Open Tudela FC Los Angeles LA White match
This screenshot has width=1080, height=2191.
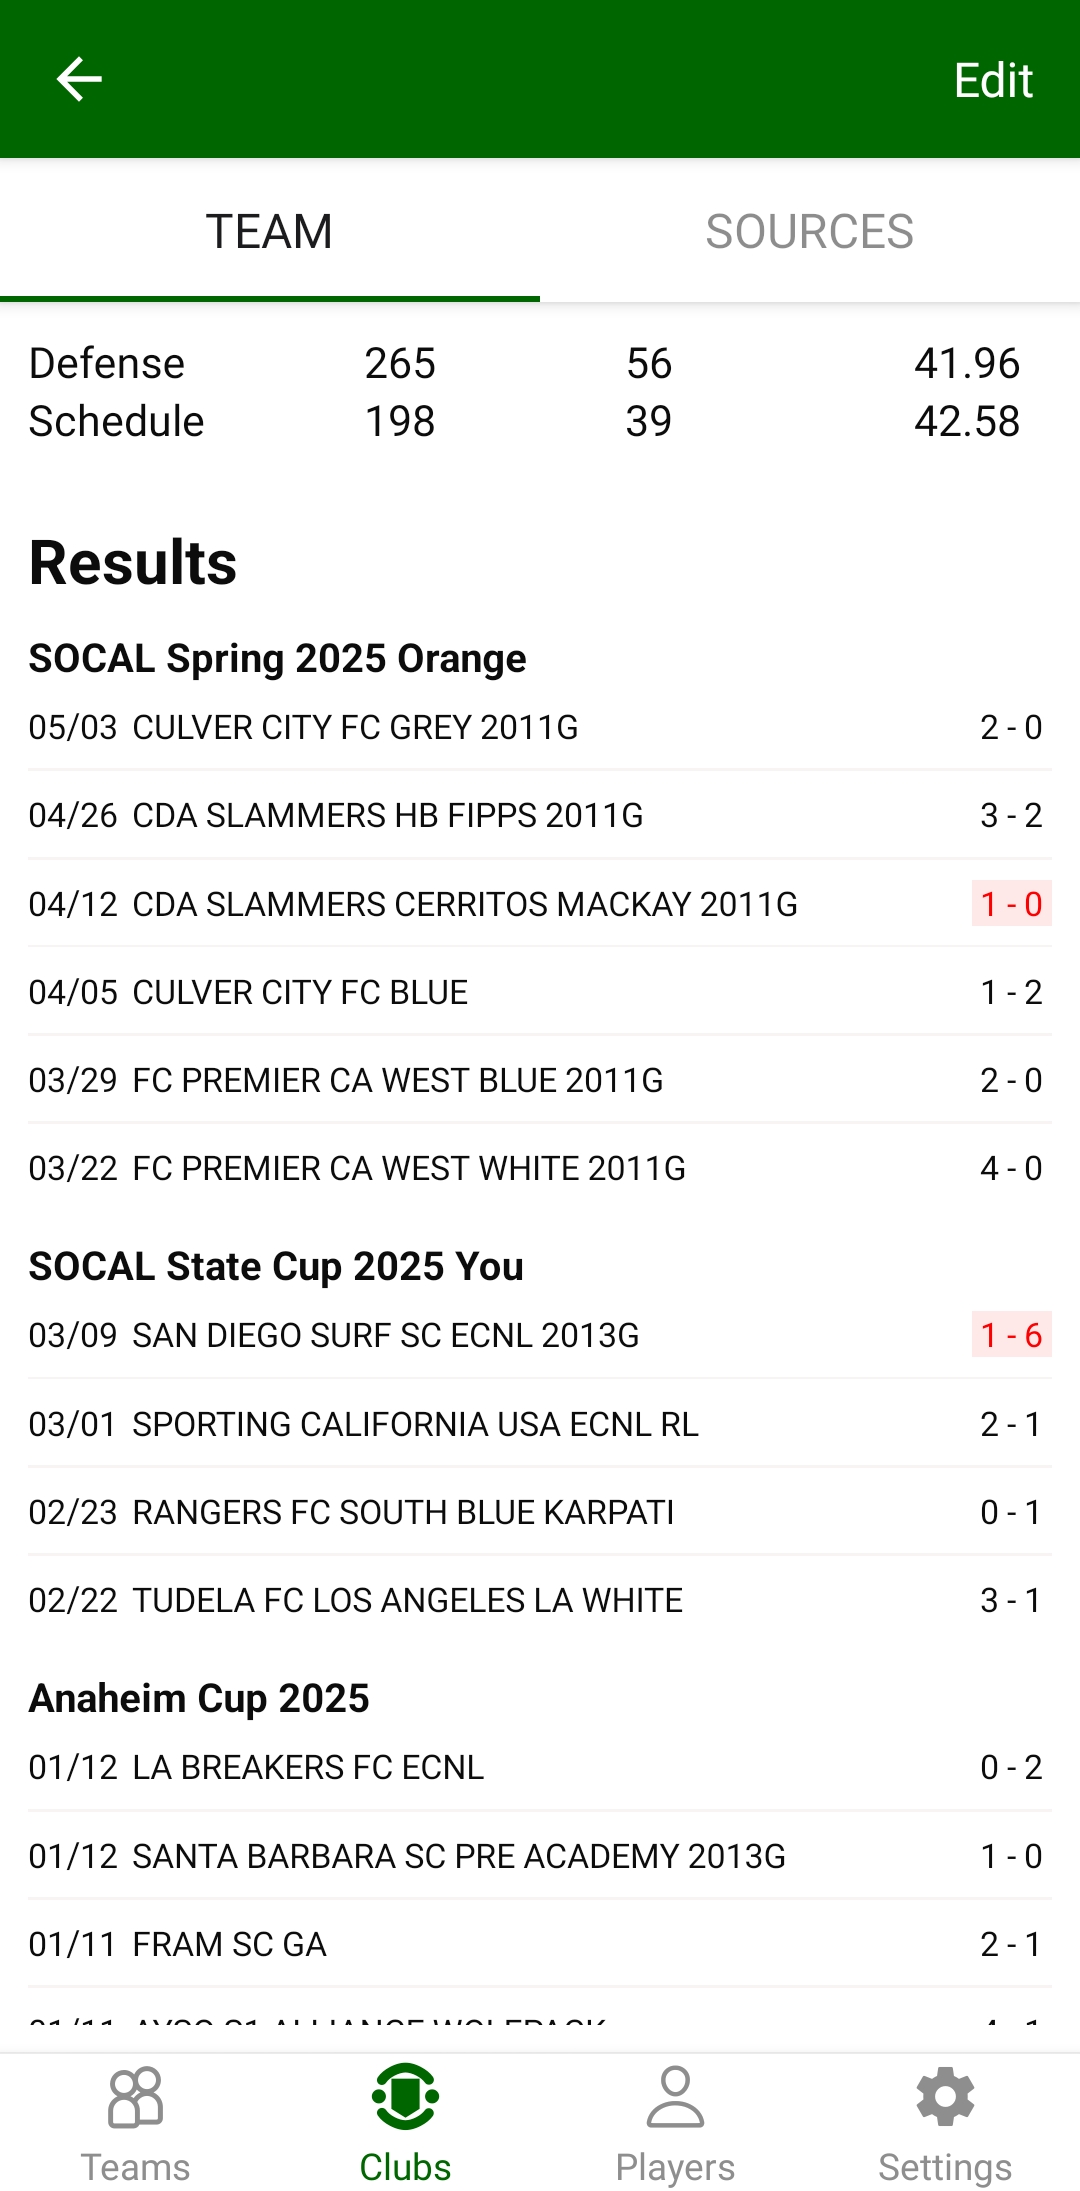click(407, 1600)
